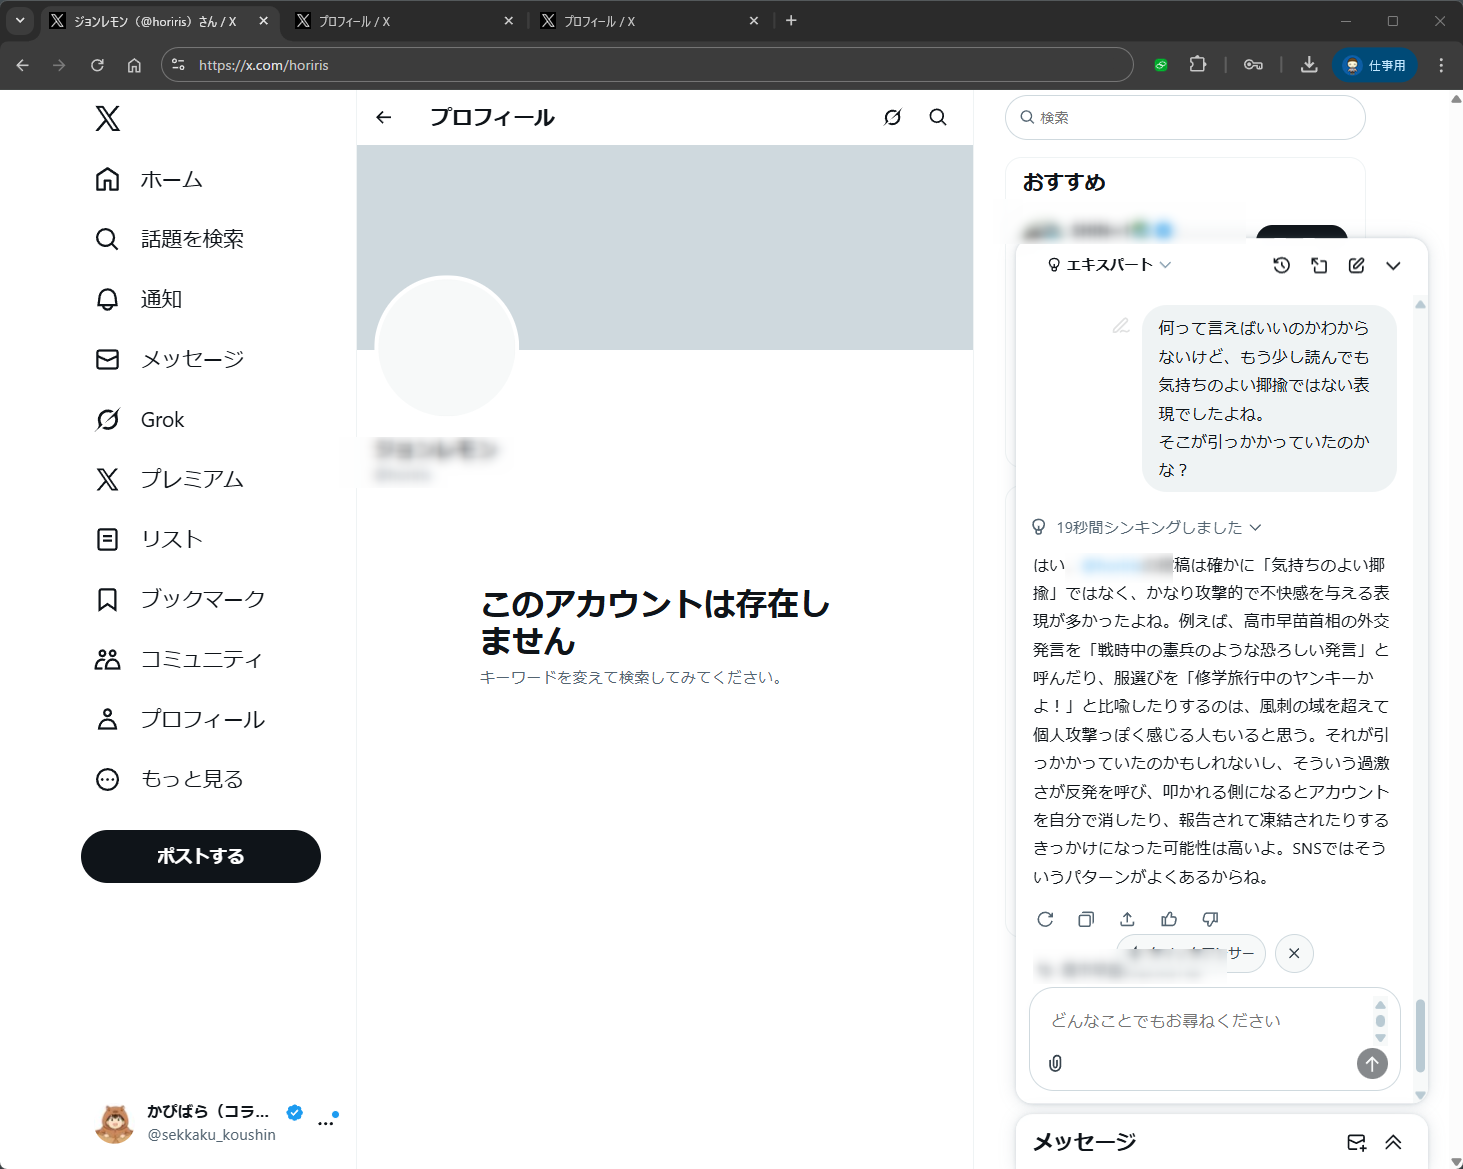Copy Grok's response using the copy icon
This screenshot has width=1463, height=1169.
(1086, 919)
